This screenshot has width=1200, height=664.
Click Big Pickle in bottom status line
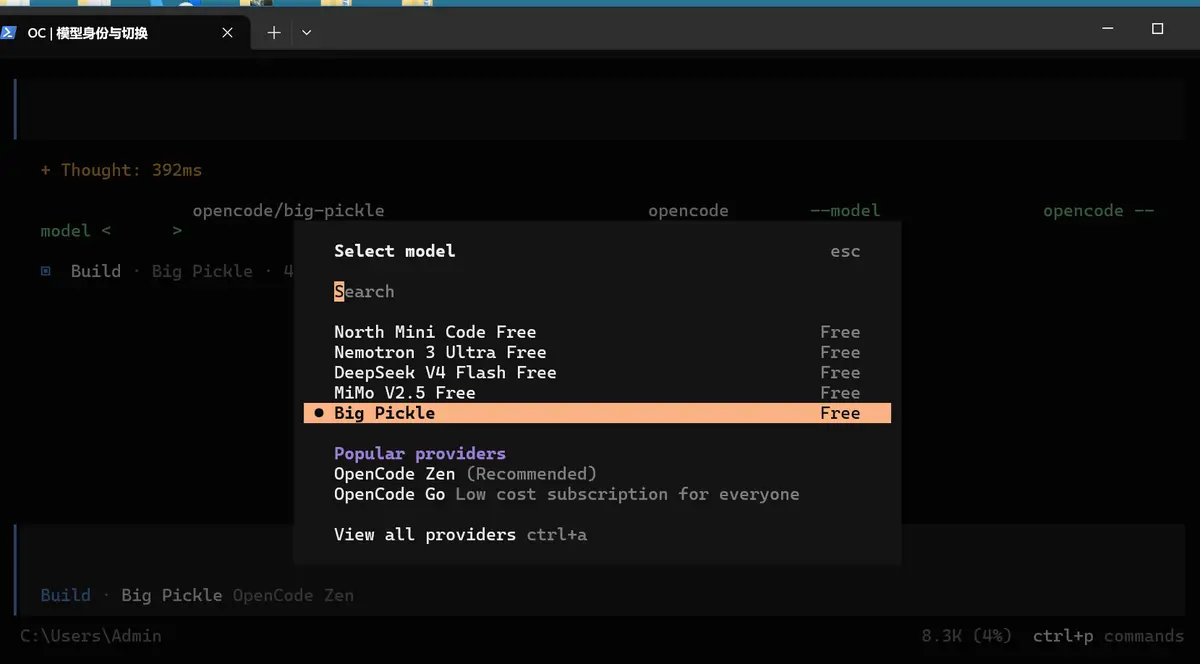point(172,595)
